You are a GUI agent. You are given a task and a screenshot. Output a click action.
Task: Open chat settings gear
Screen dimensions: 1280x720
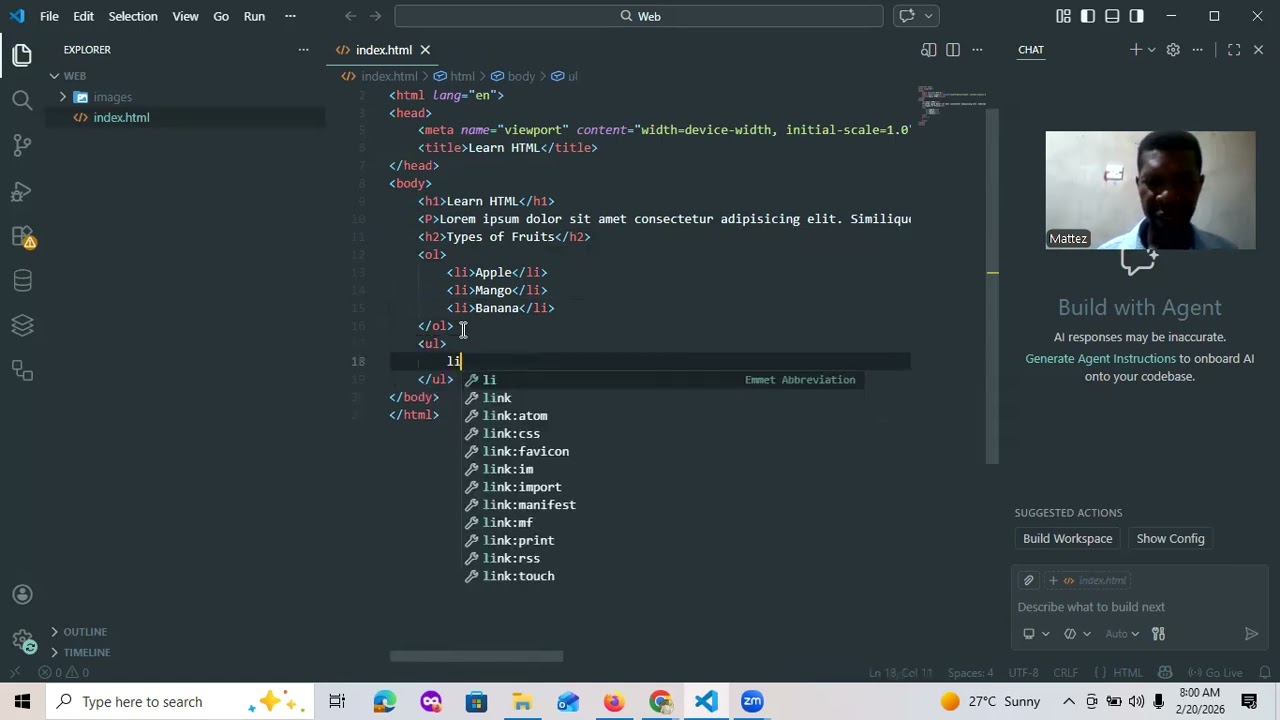pos(1173,50)
